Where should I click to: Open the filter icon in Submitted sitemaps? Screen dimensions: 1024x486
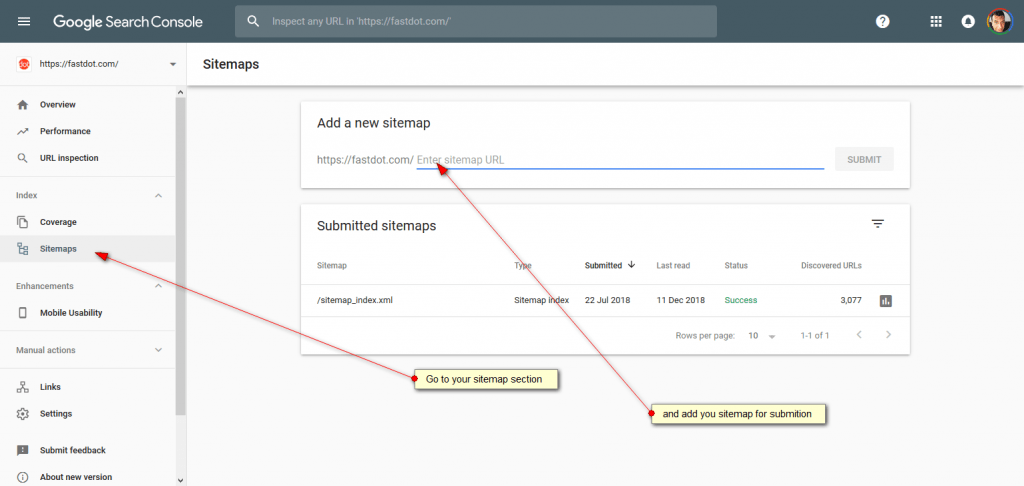click(x=878, y=224)
